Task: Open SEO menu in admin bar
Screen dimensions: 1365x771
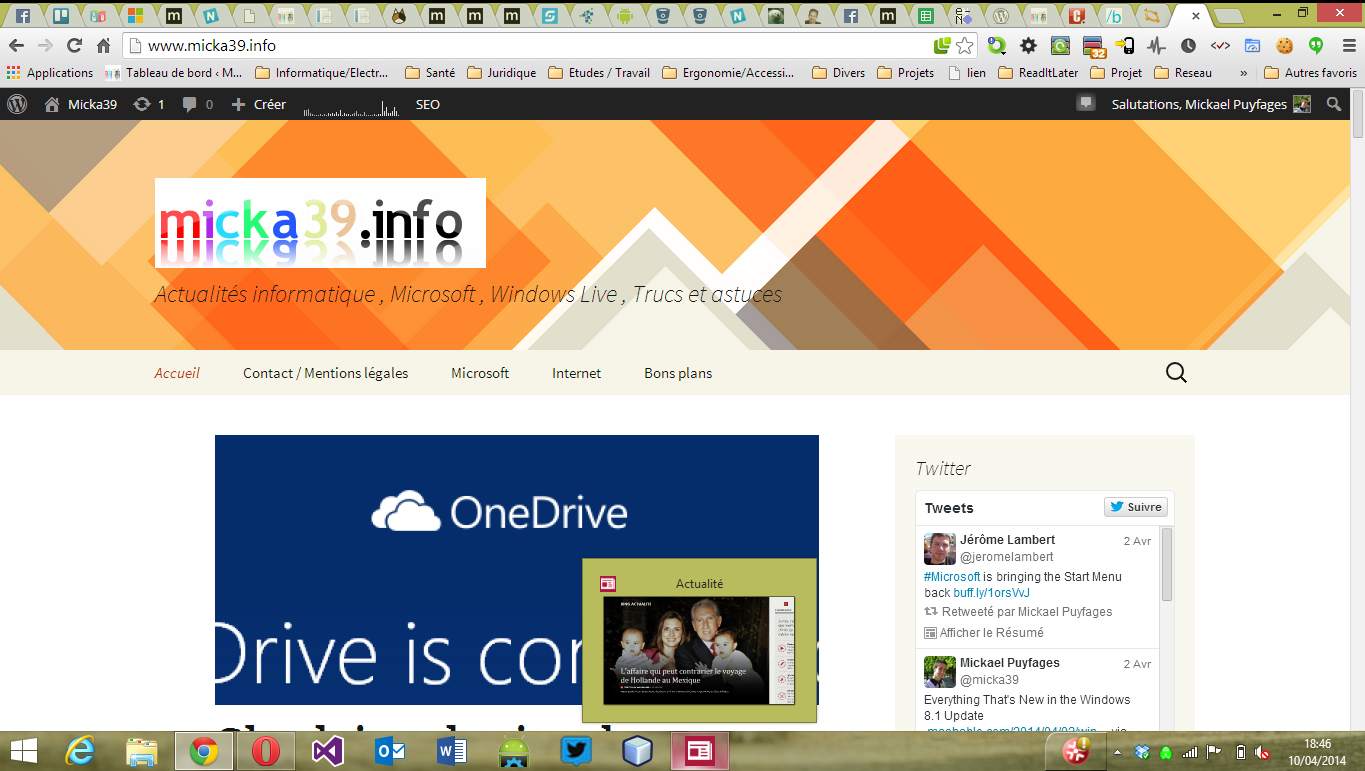Action: 427,104
